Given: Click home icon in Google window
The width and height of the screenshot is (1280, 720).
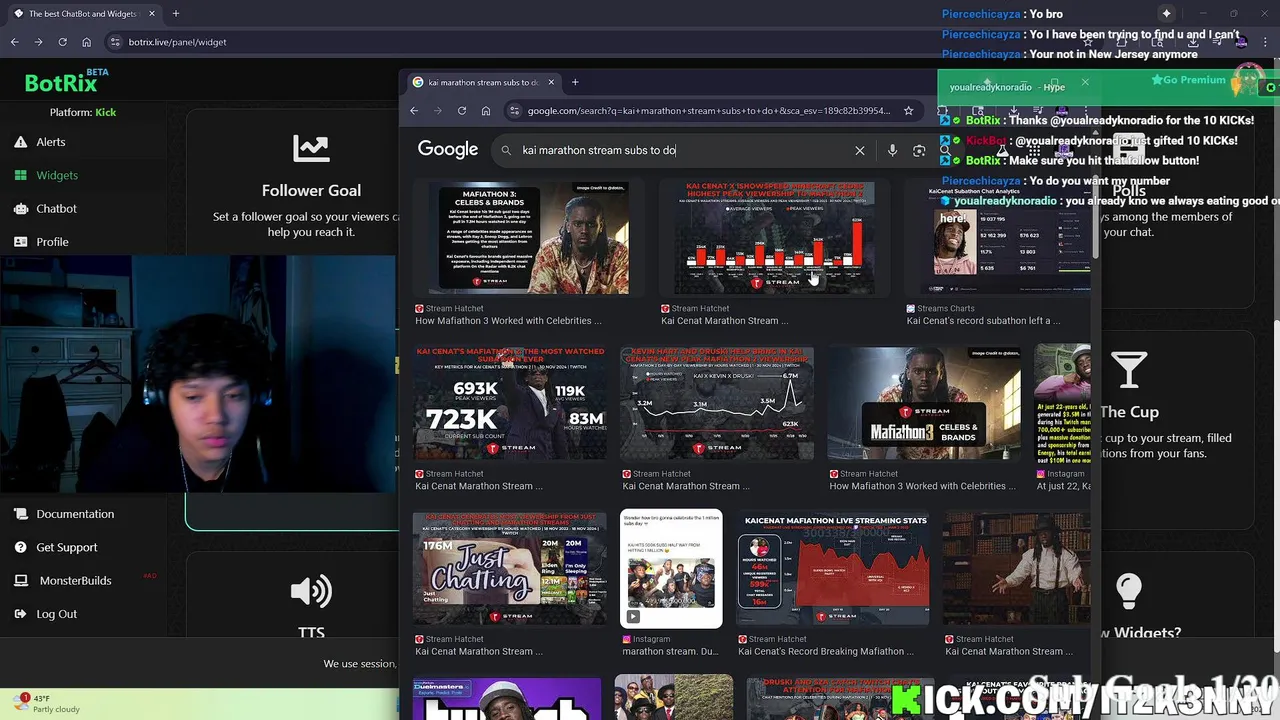Looking at the screenshot, I should click(486, 111).
